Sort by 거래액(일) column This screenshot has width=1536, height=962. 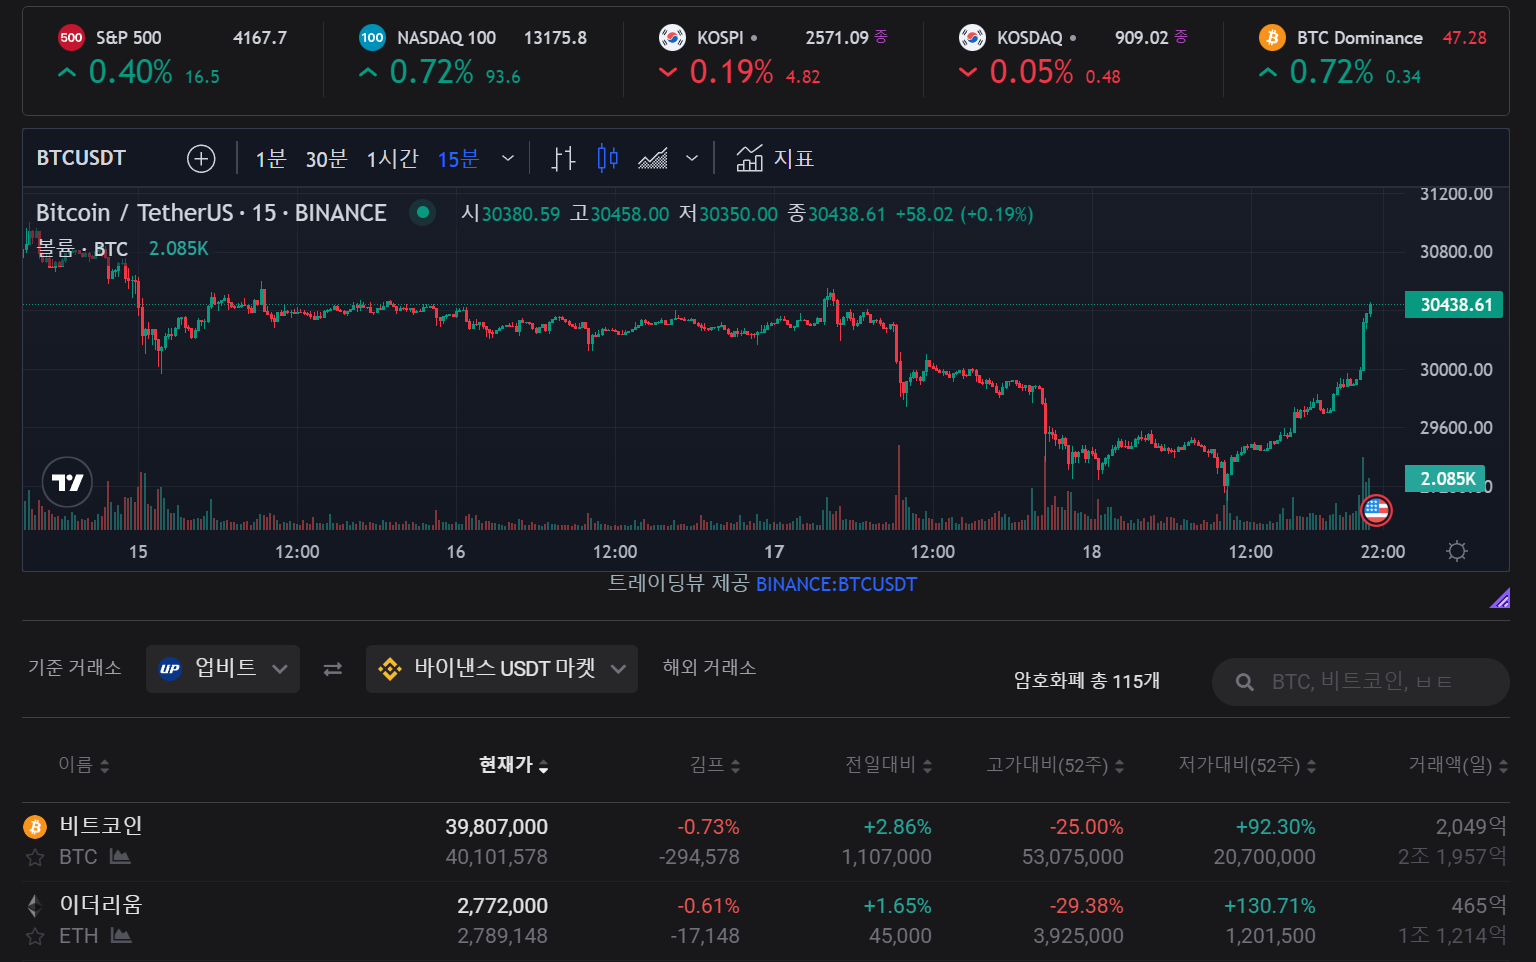tap(1459, 765)
